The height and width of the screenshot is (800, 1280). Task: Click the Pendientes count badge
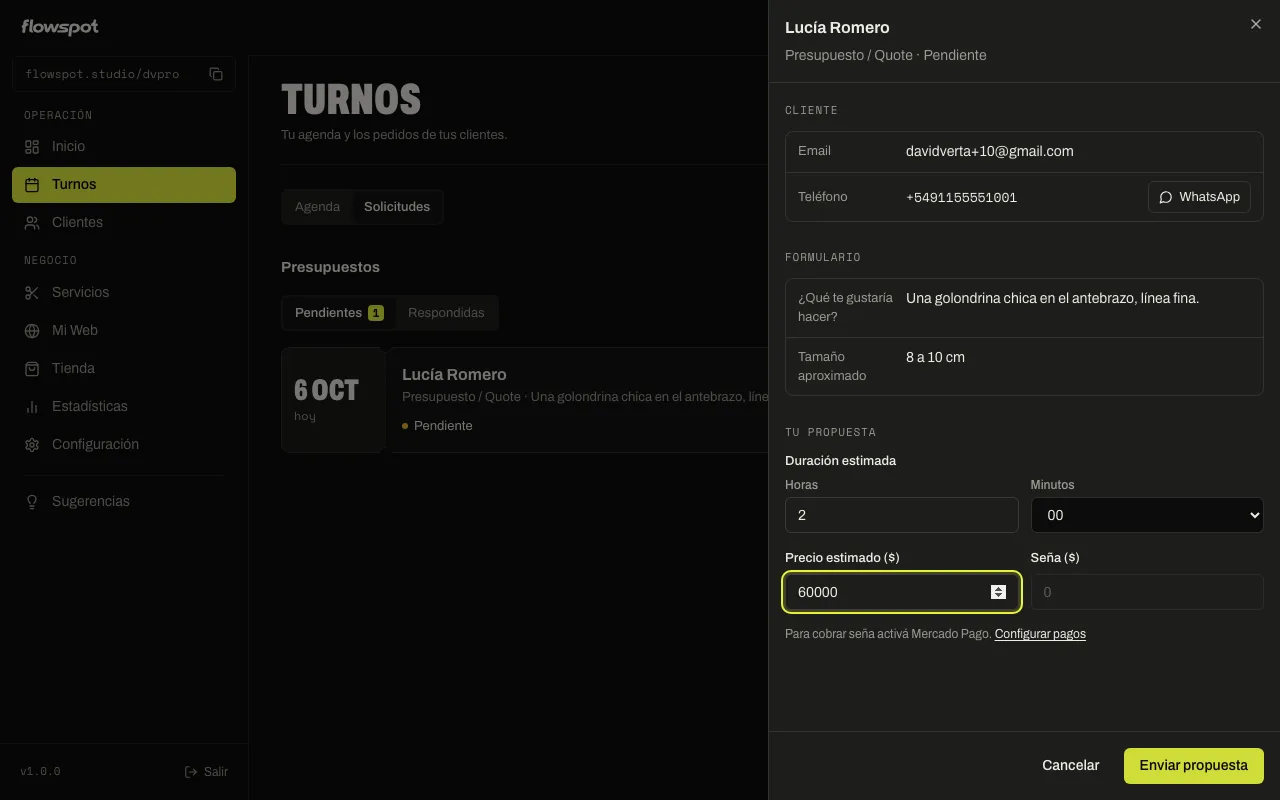coord(376,313)
